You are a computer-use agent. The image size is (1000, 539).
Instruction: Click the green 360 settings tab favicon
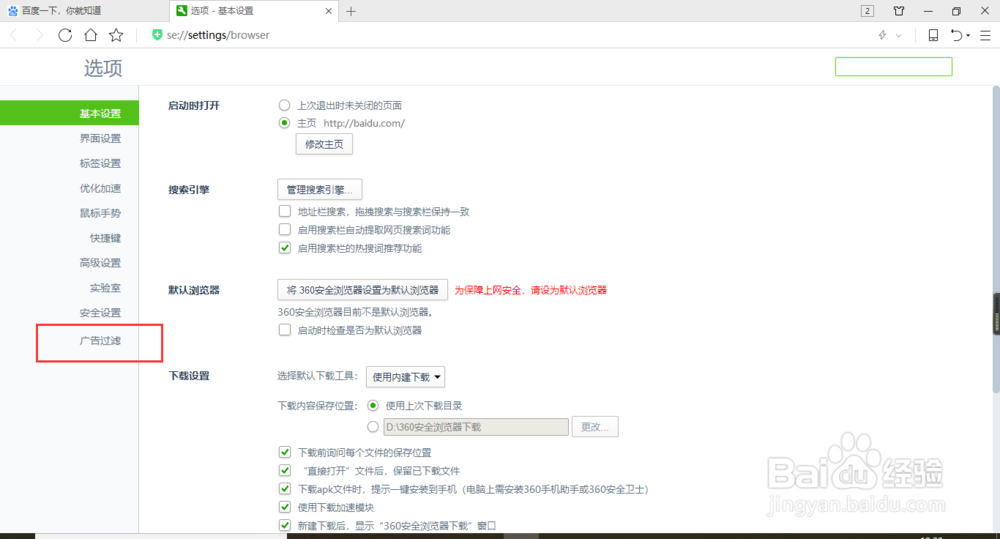(182, 11)
